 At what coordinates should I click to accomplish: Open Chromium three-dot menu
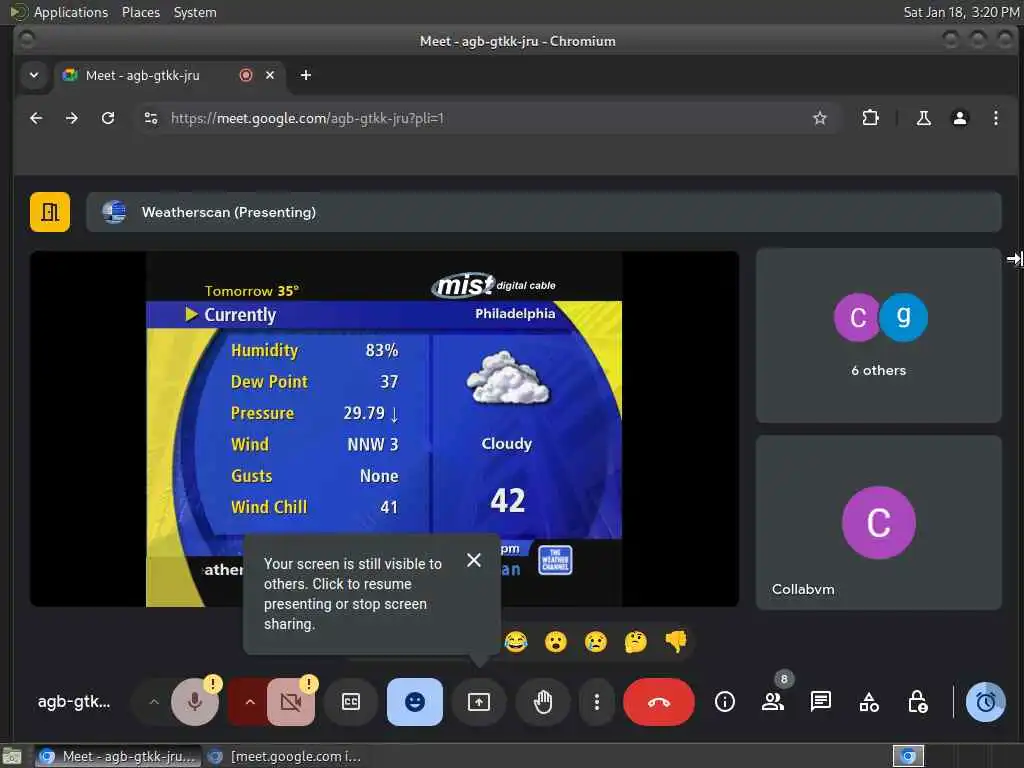(995, 118)
